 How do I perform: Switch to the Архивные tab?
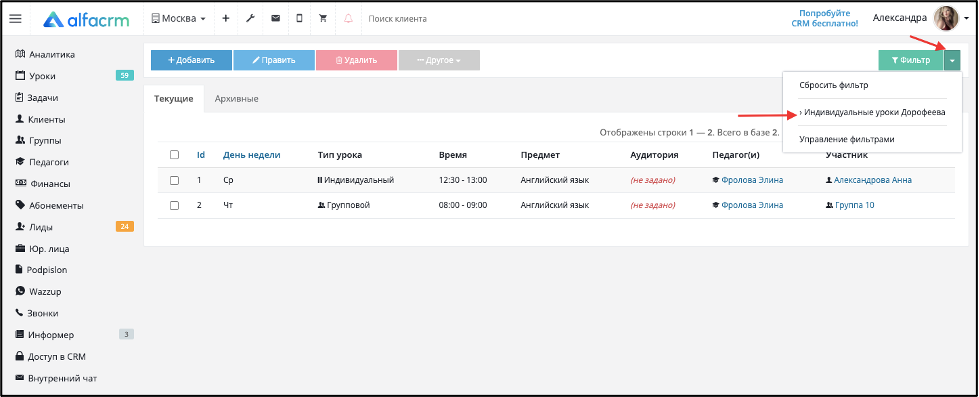click(236, 99)
